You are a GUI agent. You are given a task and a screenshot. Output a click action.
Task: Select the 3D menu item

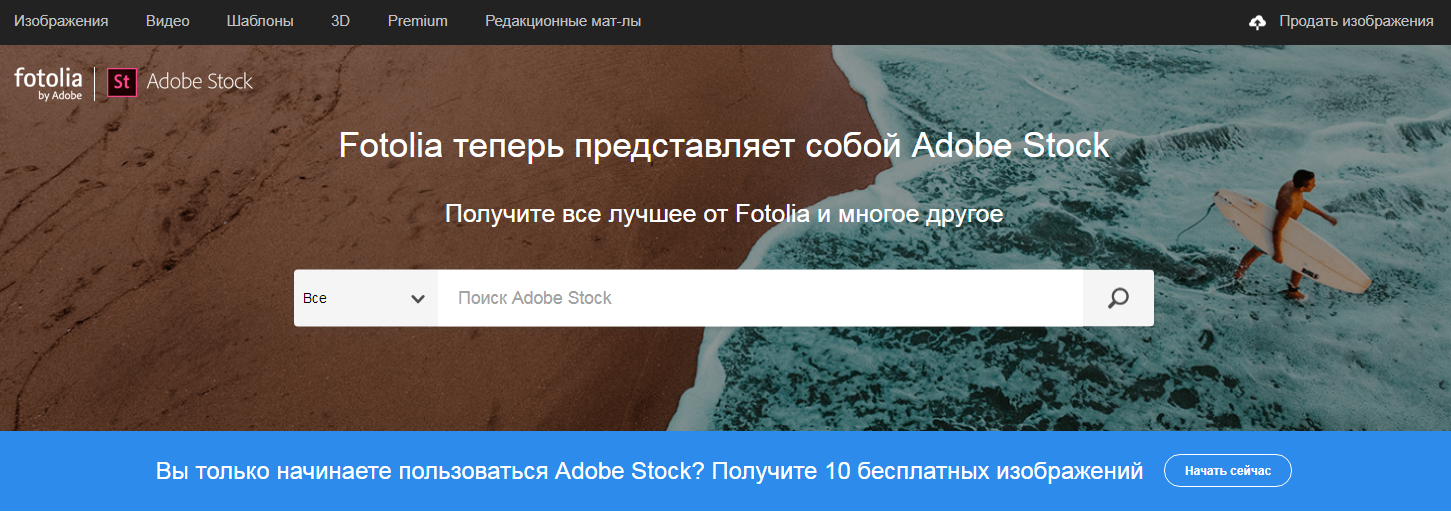click(340, 21)
